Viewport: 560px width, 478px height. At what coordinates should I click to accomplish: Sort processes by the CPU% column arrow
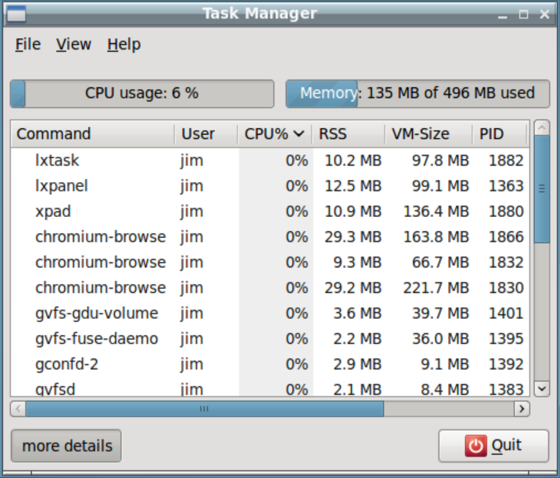[299, 134]
